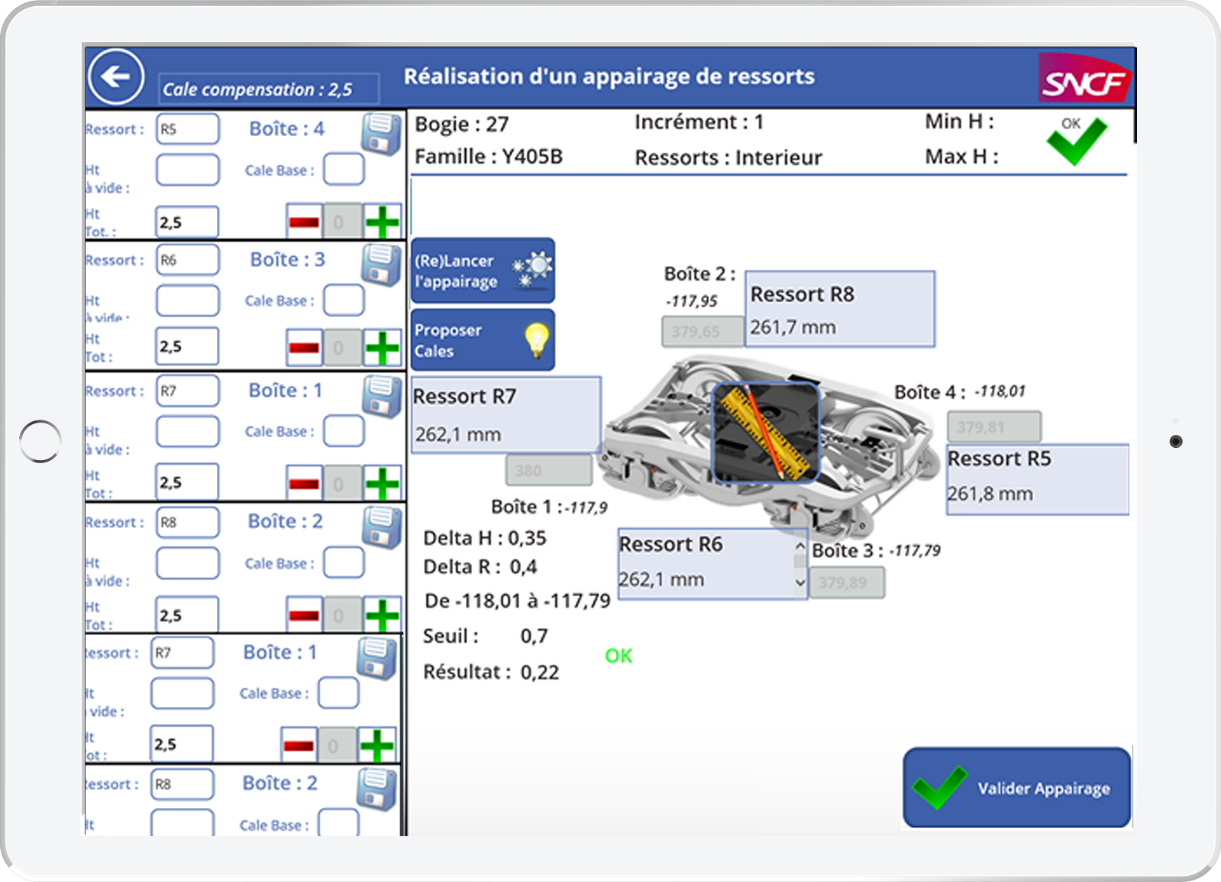Image resolution: width=1221 pixels, height=882 pixels.
Task: Save Boîte 3 using the floppy disk icon
Action: 380,263
